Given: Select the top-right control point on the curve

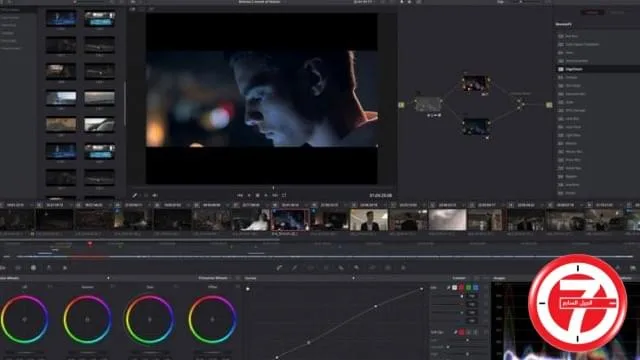Looking at the screenshot, I should [x=422, y=289].
